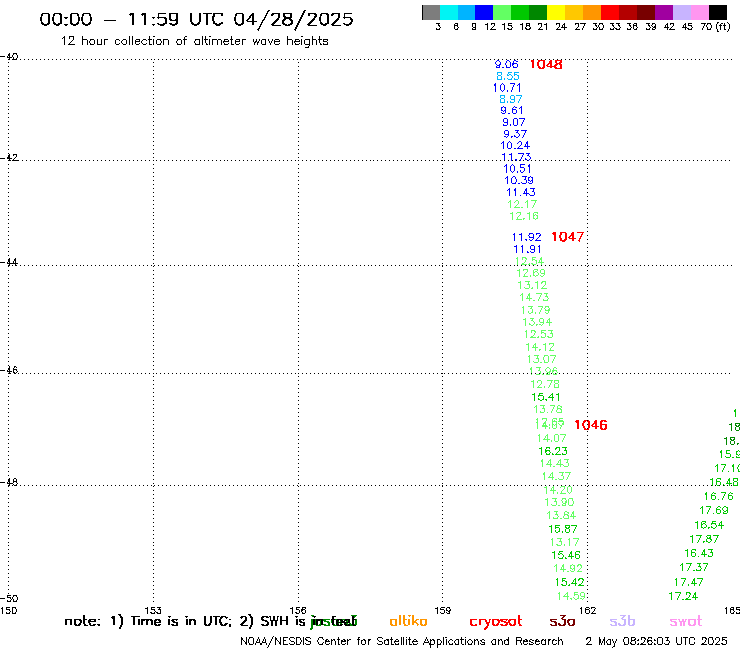The height and width of the screenshot is (650, 740).
Task: Select the cryosat satellite label
Action: [x=496, y=622]
